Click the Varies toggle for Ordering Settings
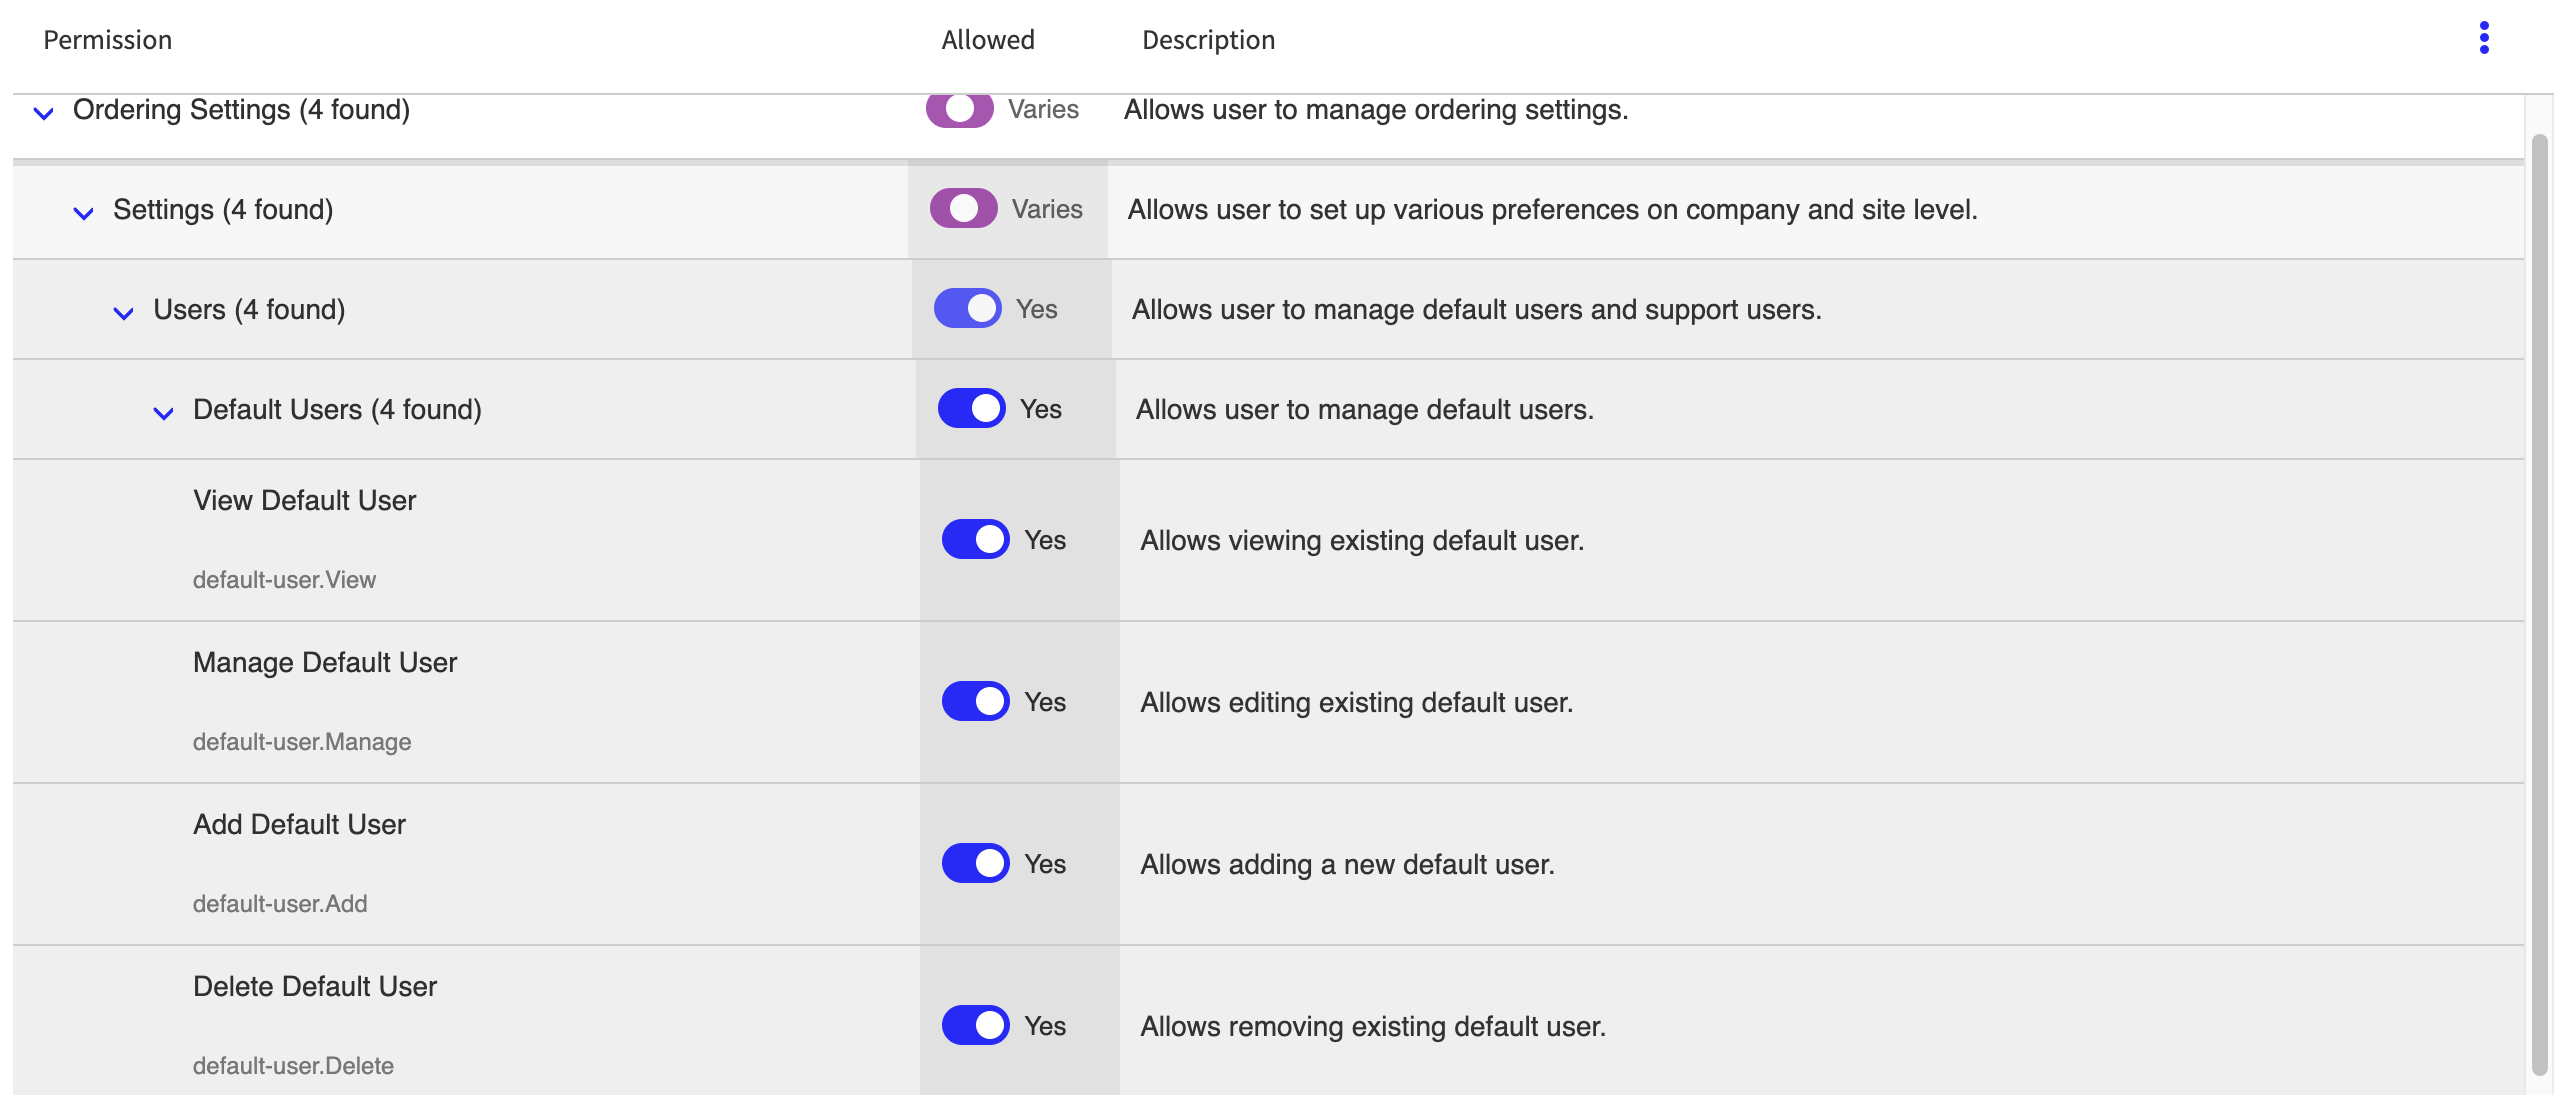The height and width of the screenshot is (1104, 2568). (x=959, y=109)
